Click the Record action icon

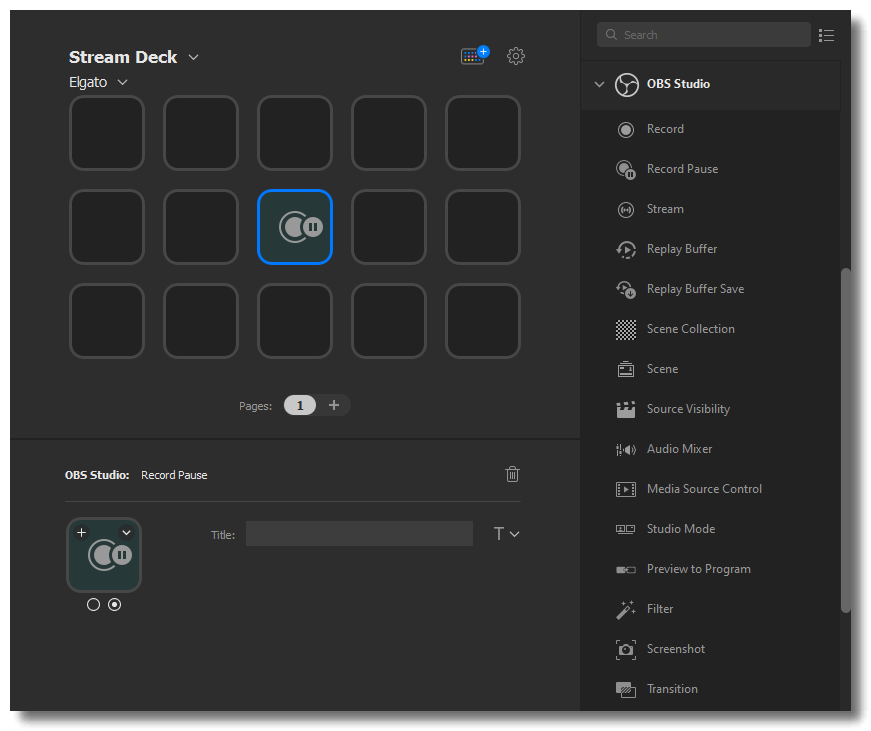coord(625,129)
